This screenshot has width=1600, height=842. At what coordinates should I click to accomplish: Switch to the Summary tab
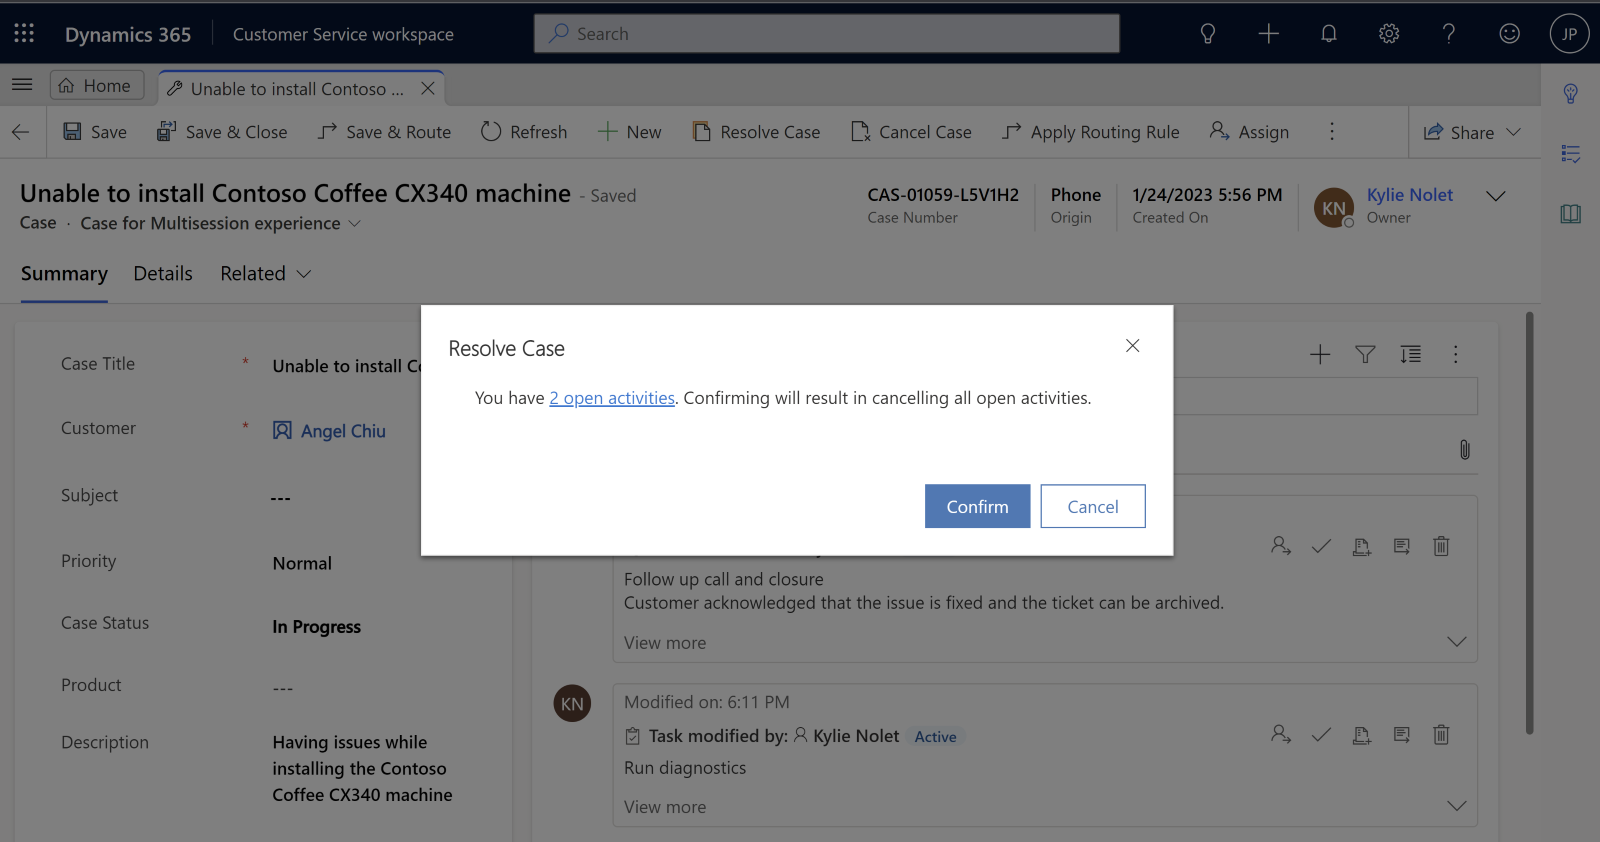(x=64, y=273)
